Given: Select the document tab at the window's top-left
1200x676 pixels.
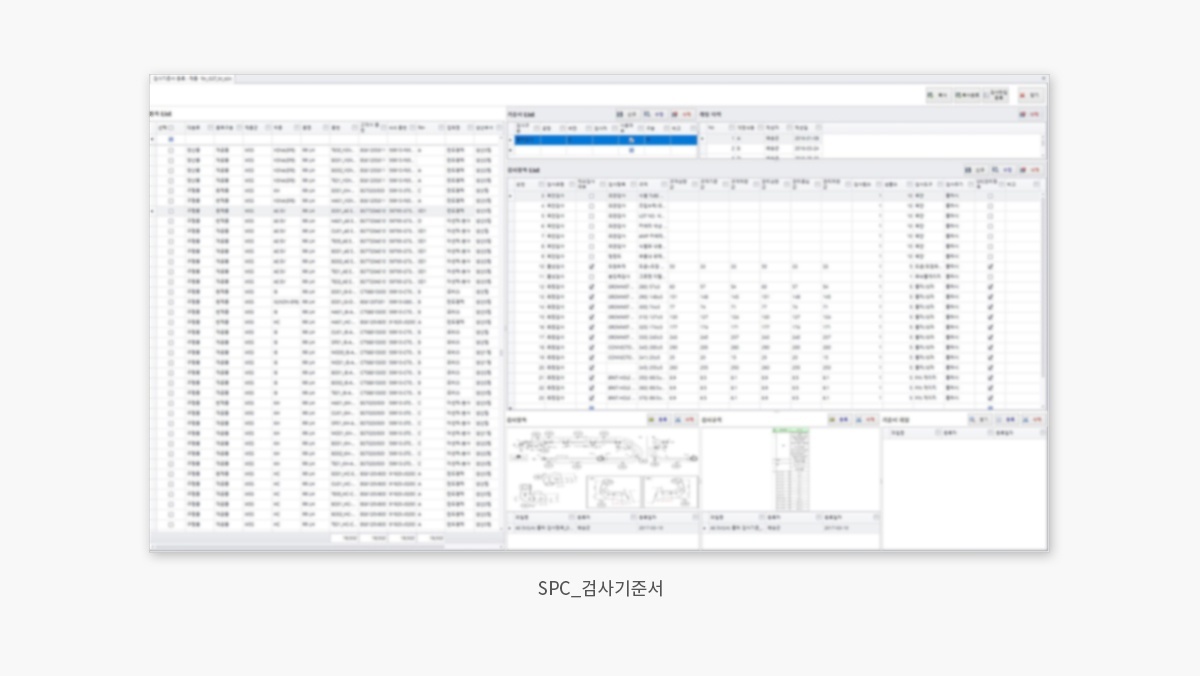Looking at the screenshot, I should (x=192, y=78).
